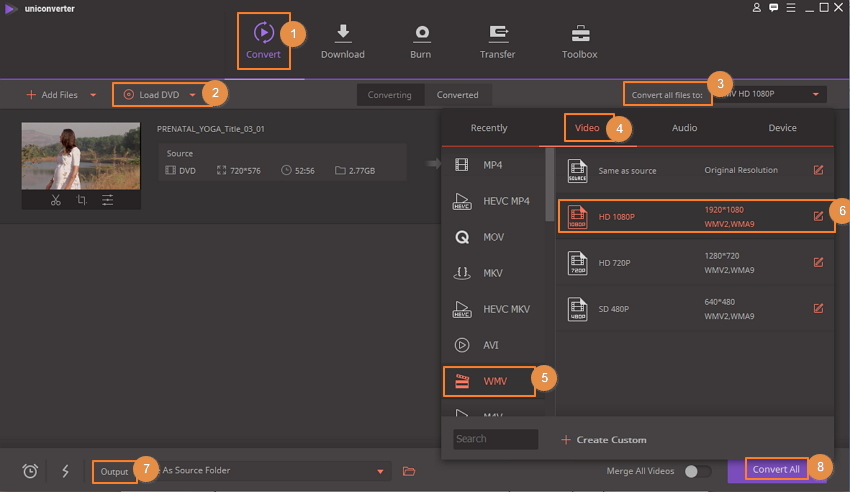Edit the HD 720P preset
The width and height of the screenshot is (850, 492).
click(819, 262)
